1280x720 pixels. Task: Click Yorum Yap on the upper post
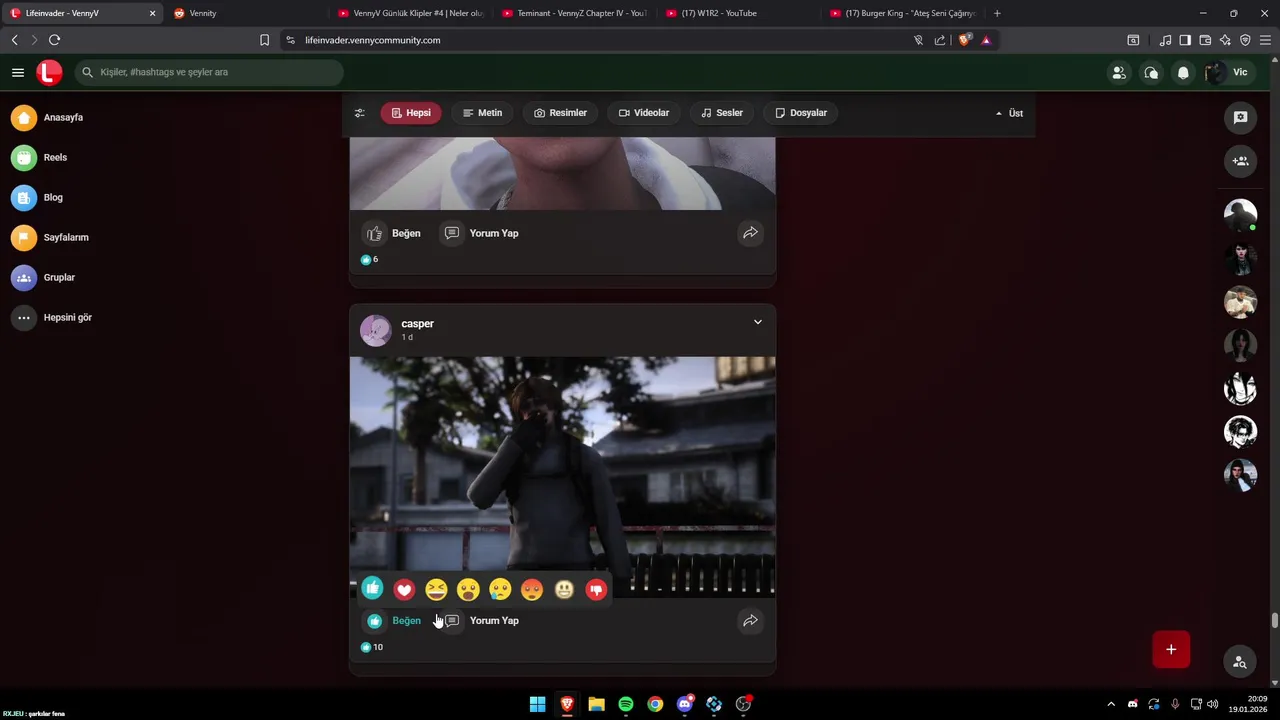[481, 233]
